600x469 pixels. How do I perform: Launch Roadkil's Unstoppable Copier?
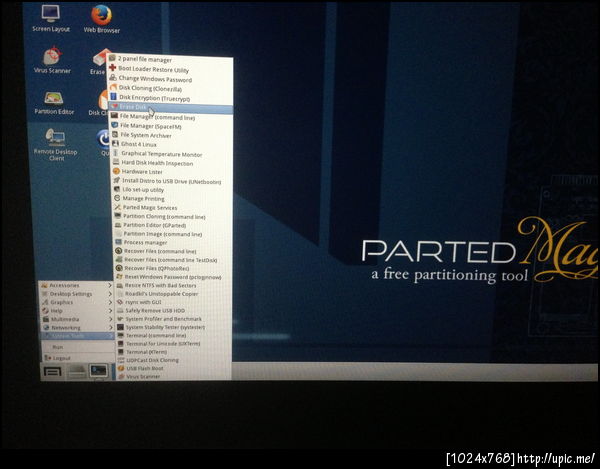pyautogui.click(x=173, y=294)
